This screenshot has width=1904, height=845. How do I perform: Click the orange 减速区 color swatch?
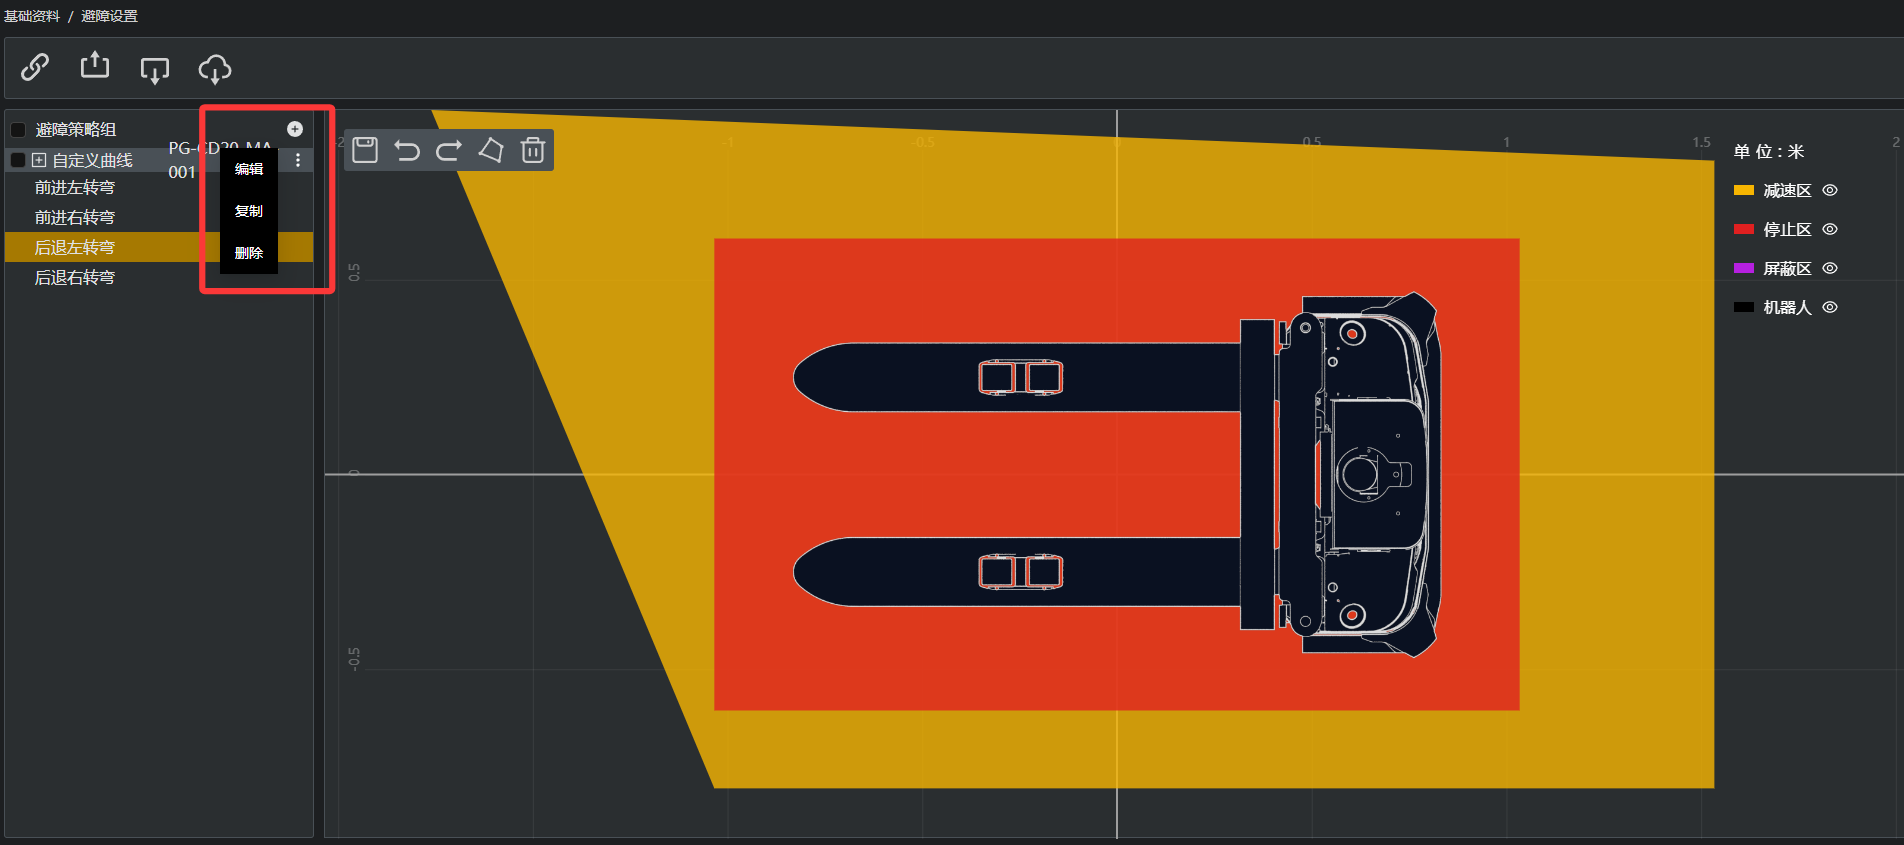click(1744, 190)
